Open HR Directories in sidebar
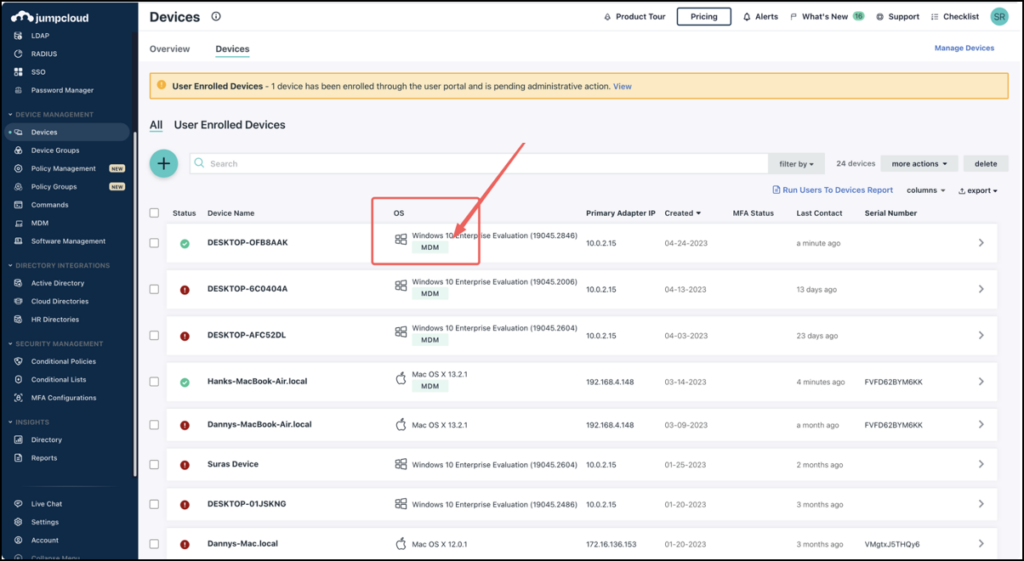 coord(55,320)
